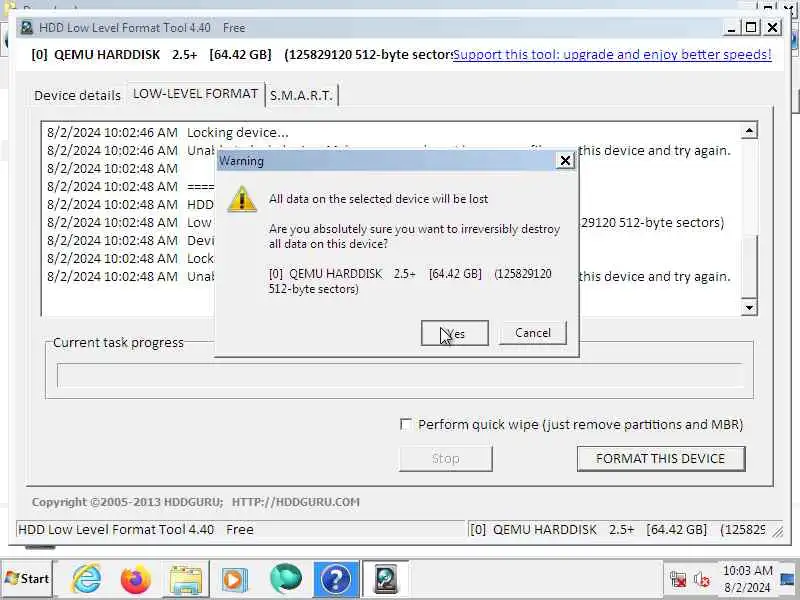
Task: Open the green globe taskbar application
Action: (x=285, y=579)
